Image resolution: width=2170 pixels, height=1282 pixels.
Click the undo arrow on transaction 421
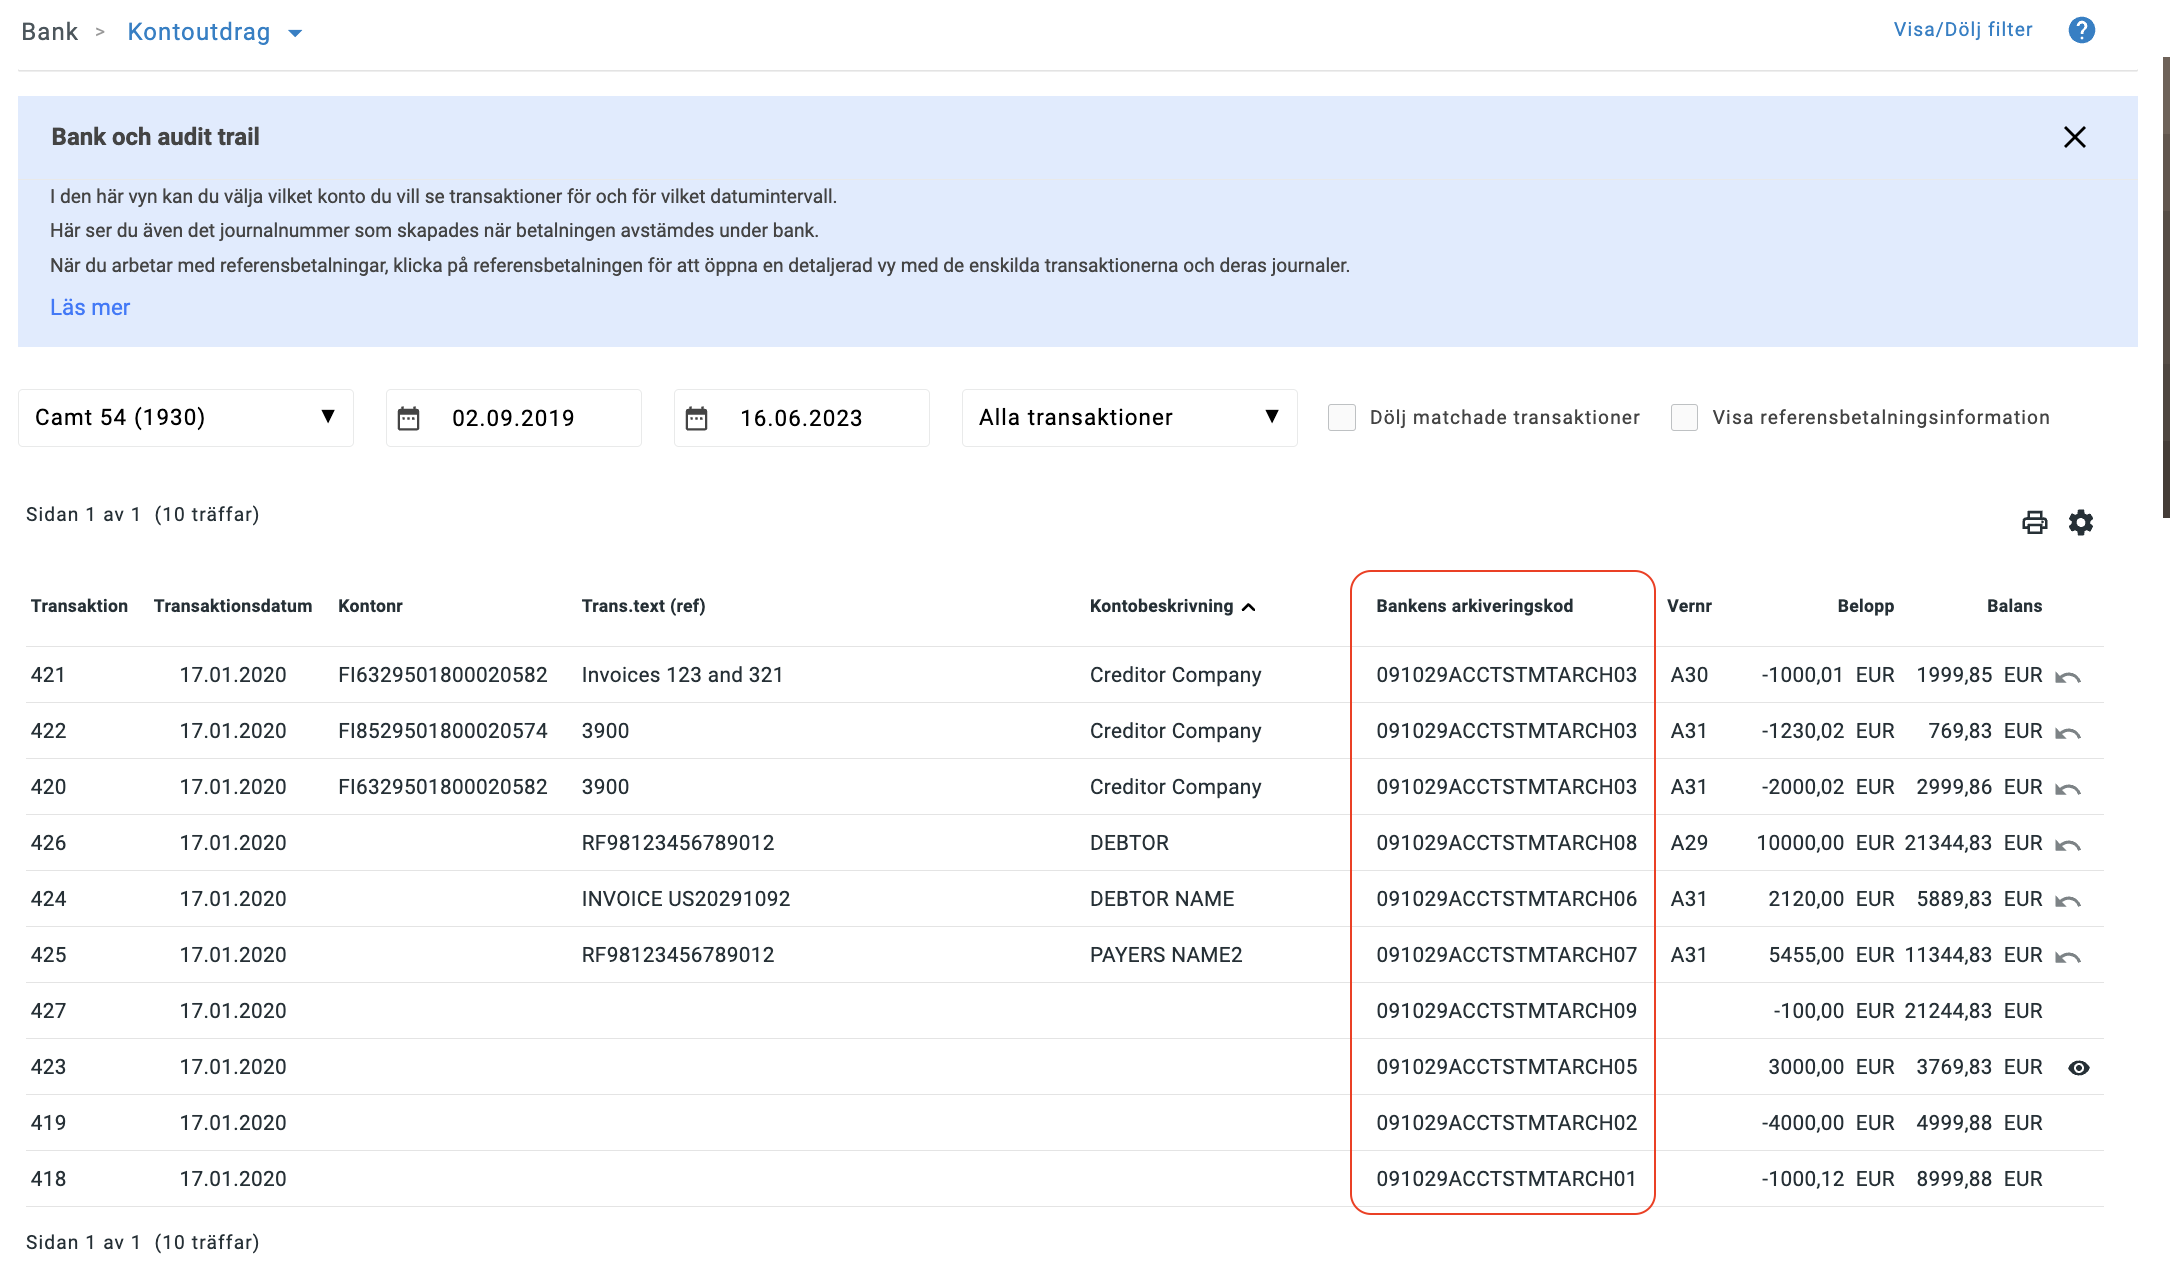coord(2069,675)
